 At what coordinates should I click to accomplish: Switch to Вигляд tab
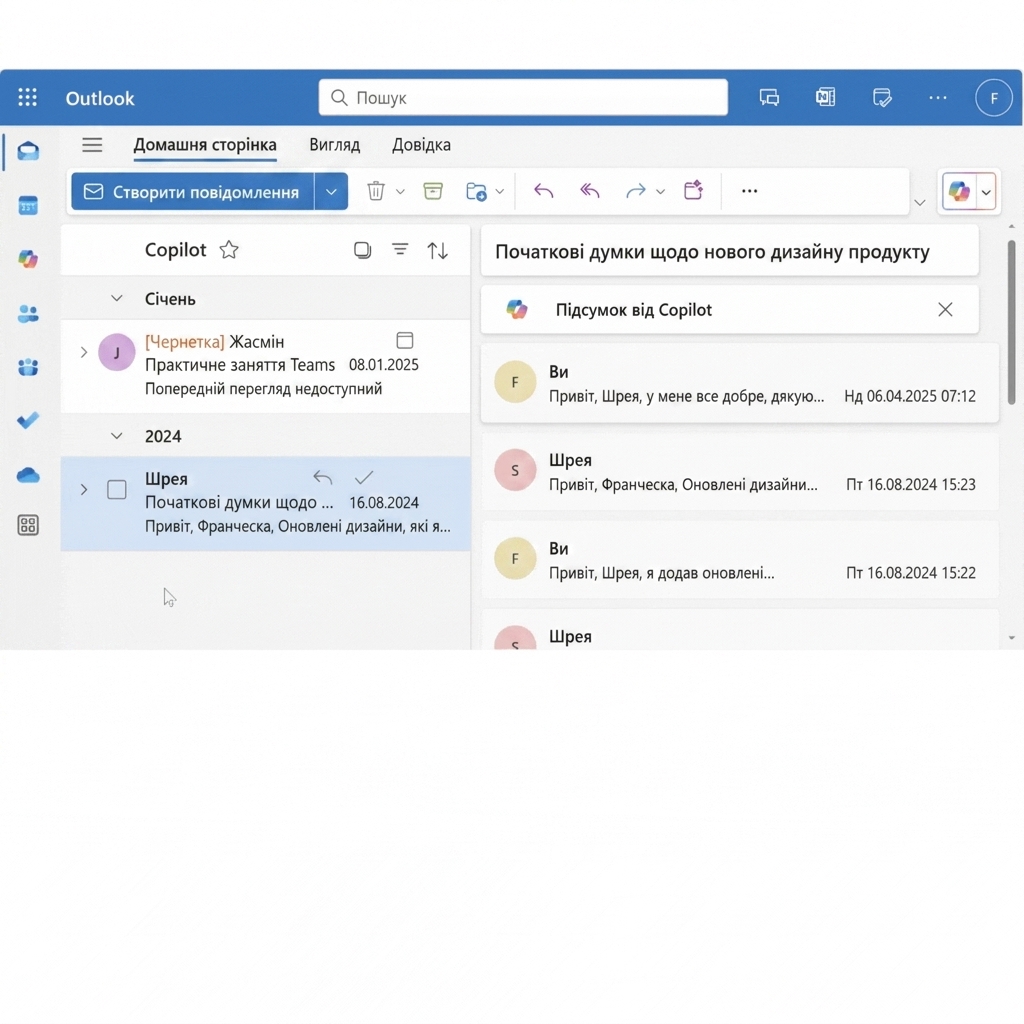334,145
